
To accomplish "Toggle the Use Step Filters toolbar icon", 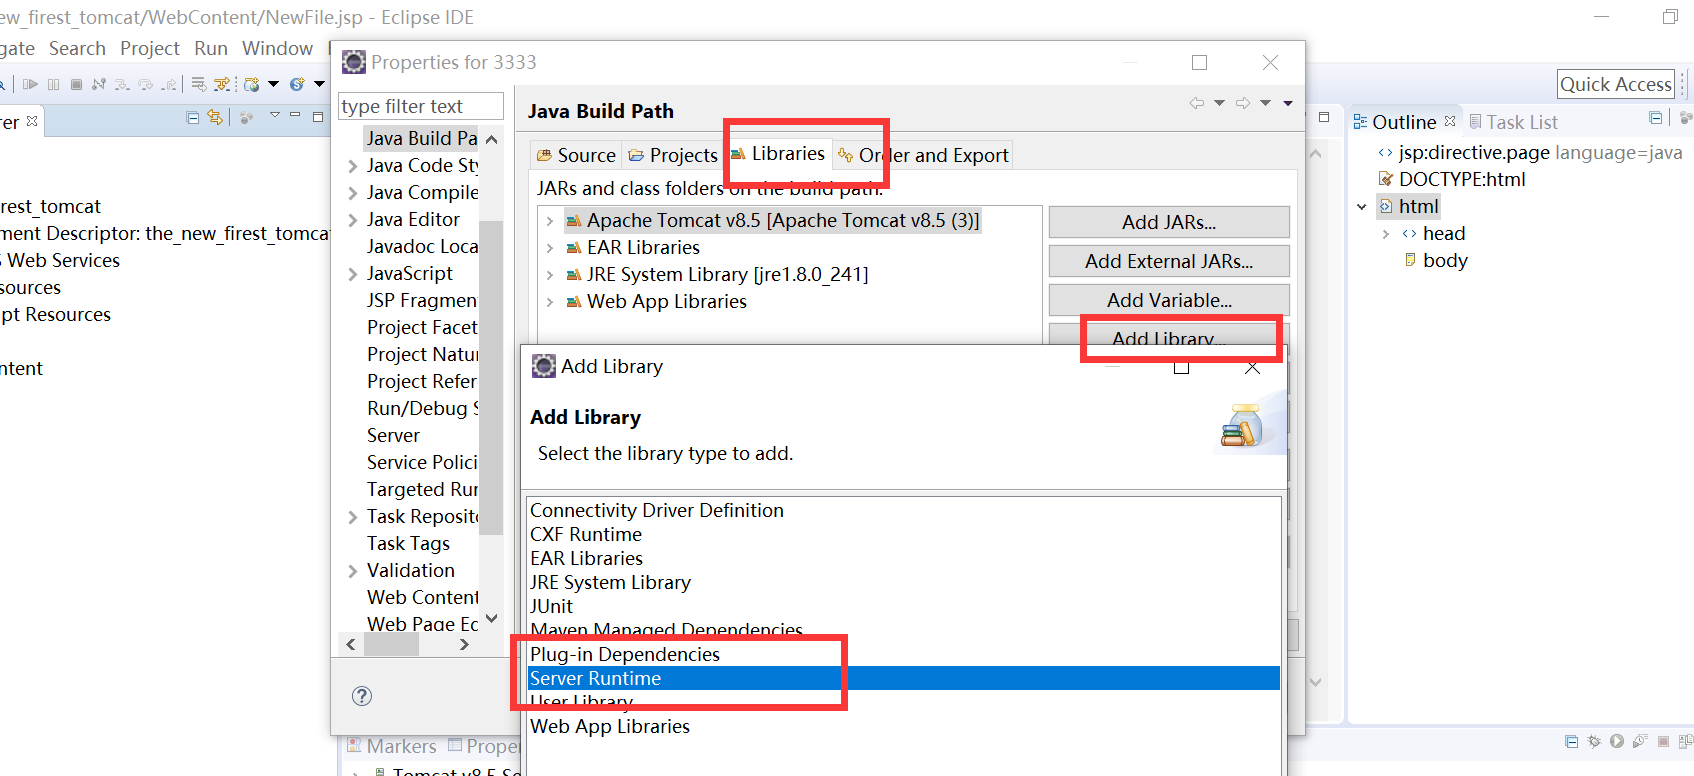I will pyautogui.click(x=222, y=85).
